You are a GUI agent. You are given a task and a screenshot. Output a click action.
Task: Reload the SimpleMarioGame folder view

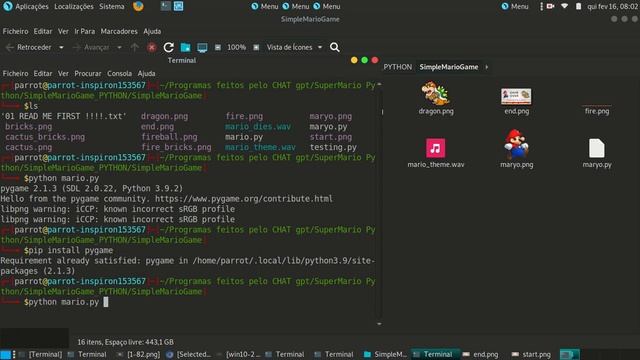click(x=169, y=47)
